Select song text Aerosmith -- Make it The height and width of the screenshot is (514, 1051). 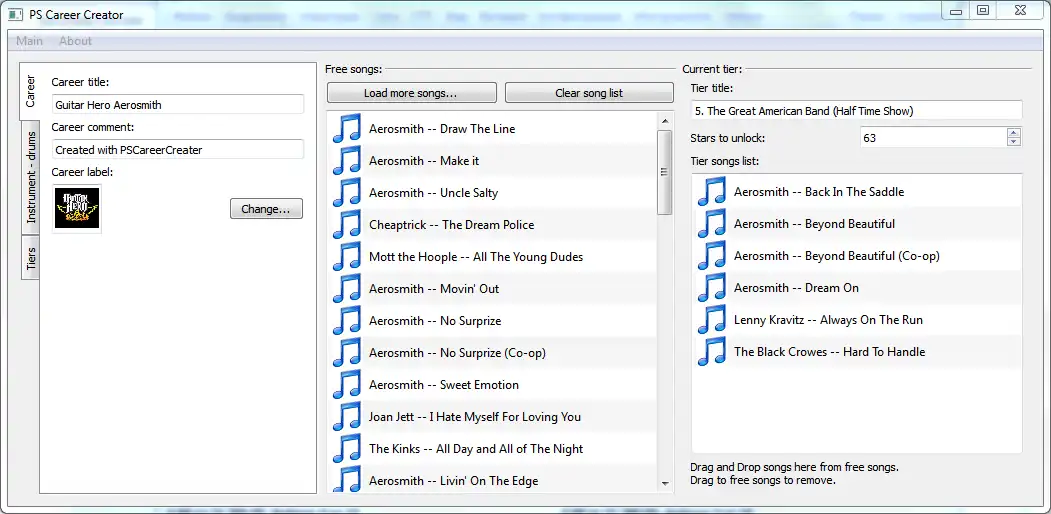[424, 161]
